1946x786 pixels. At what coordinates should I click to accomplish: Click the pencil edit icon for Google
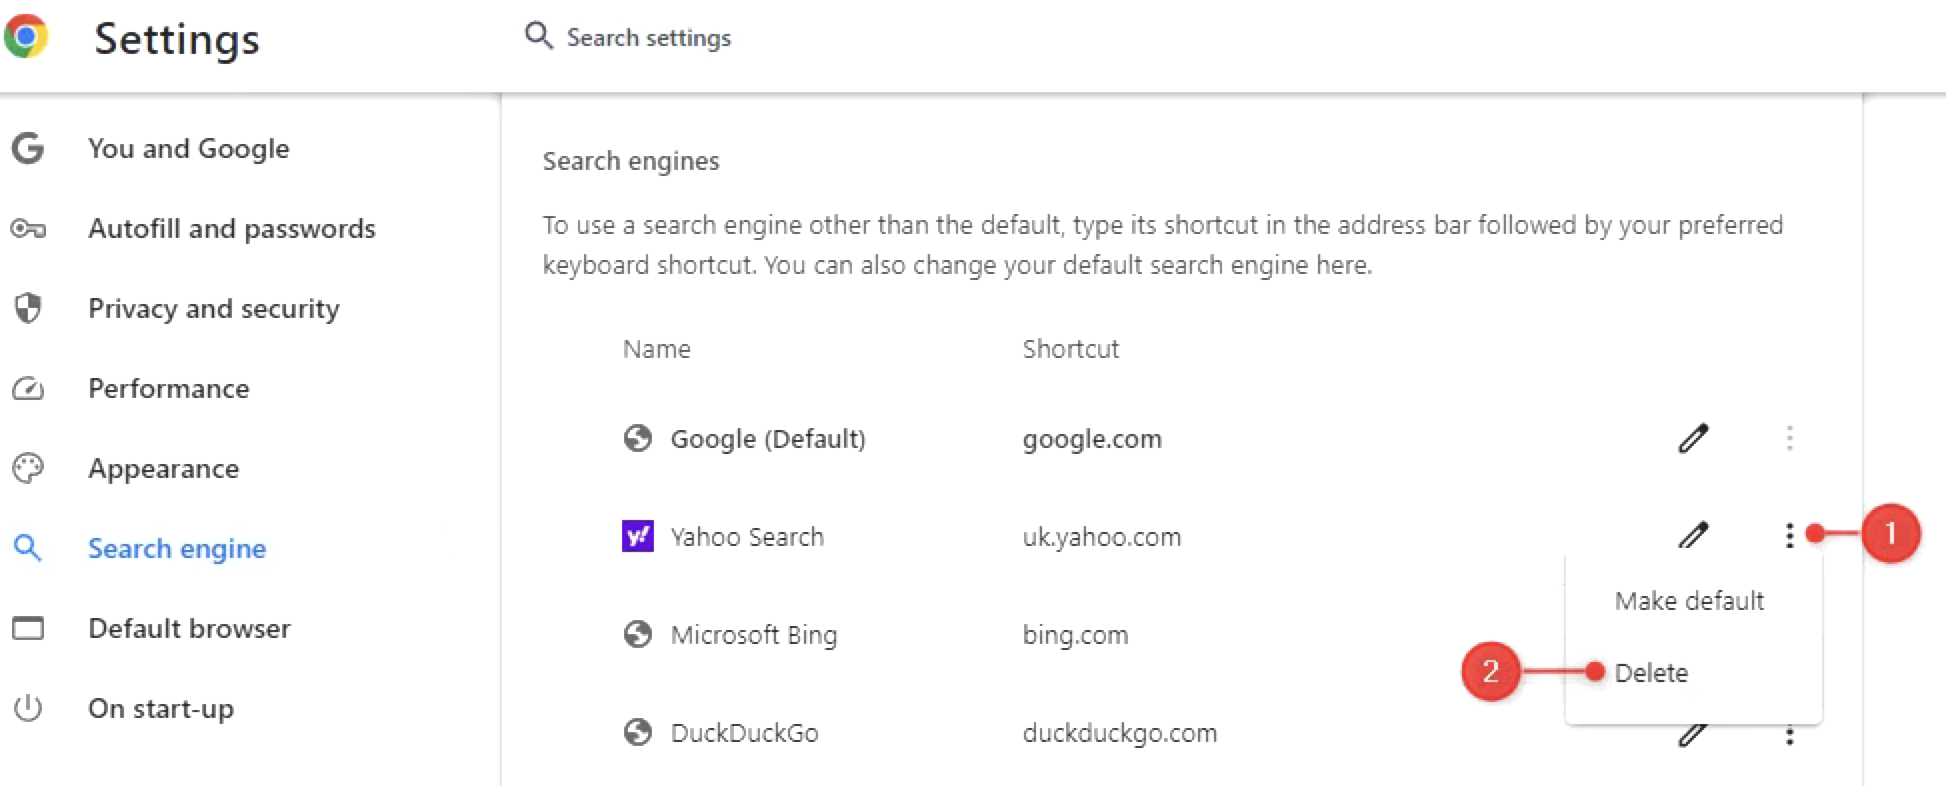pos(1693,438)
